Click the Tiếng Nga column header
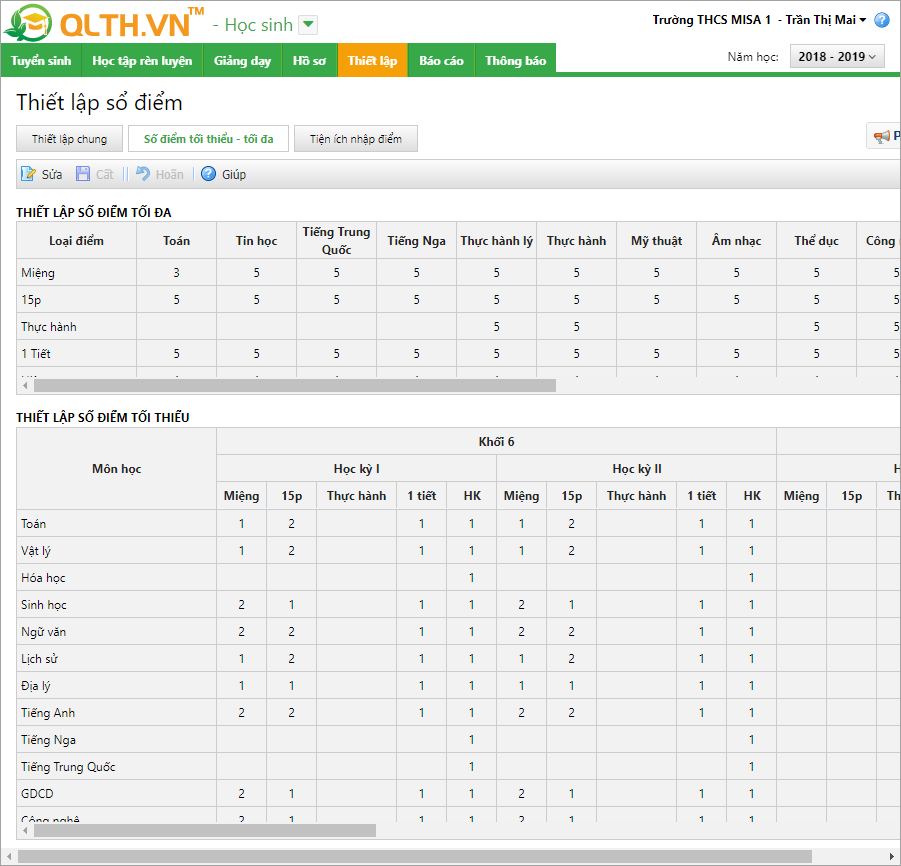The width and height of the screenshot is (901, 866). [x=416, y=241]
